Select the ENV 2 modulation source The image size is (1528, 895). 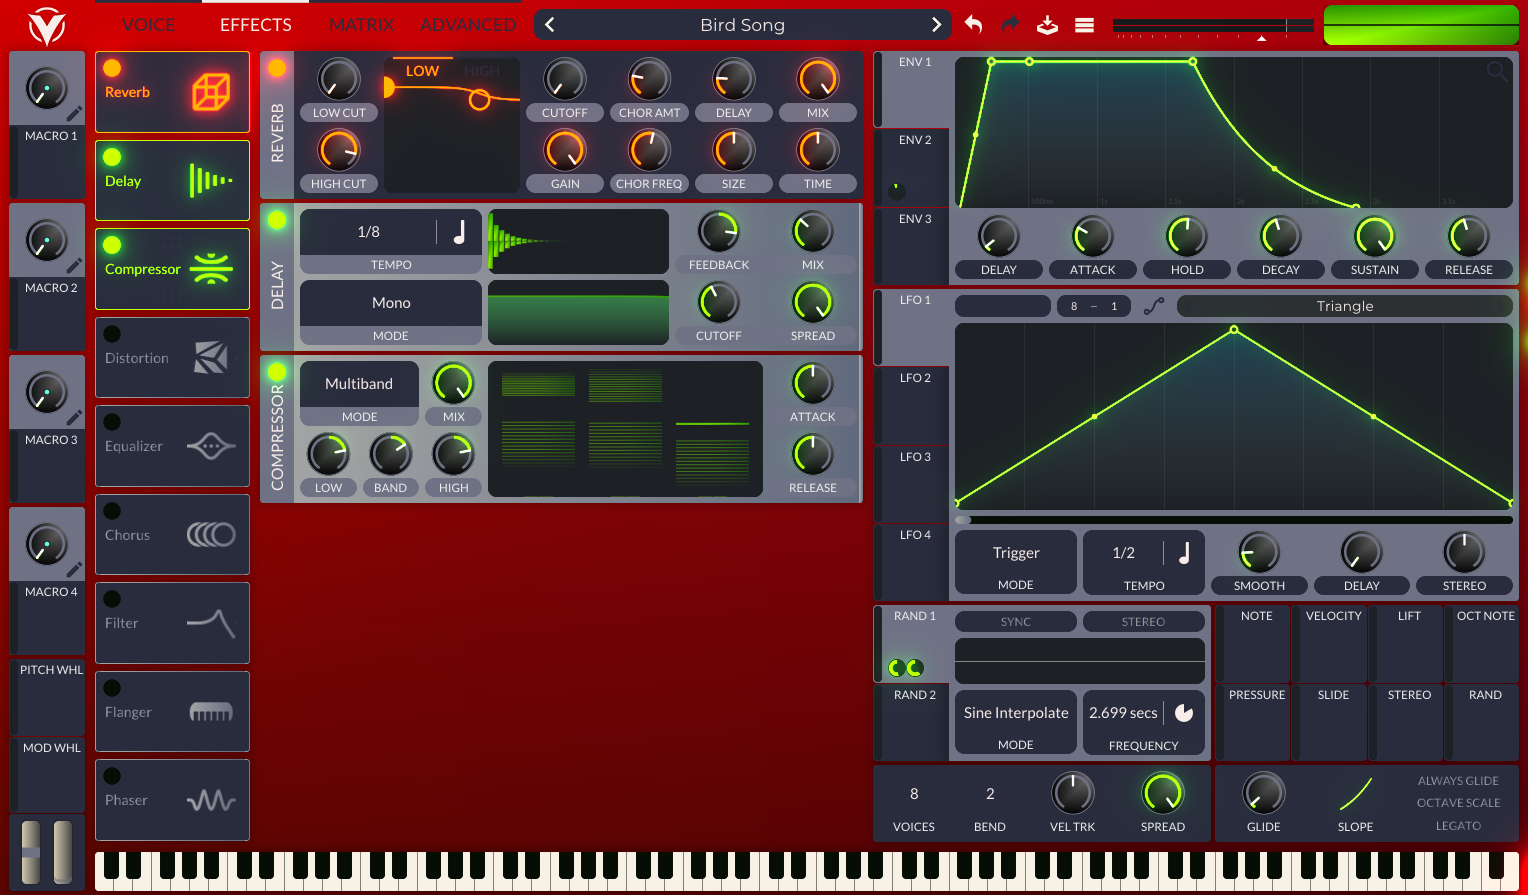click(914, 141)
